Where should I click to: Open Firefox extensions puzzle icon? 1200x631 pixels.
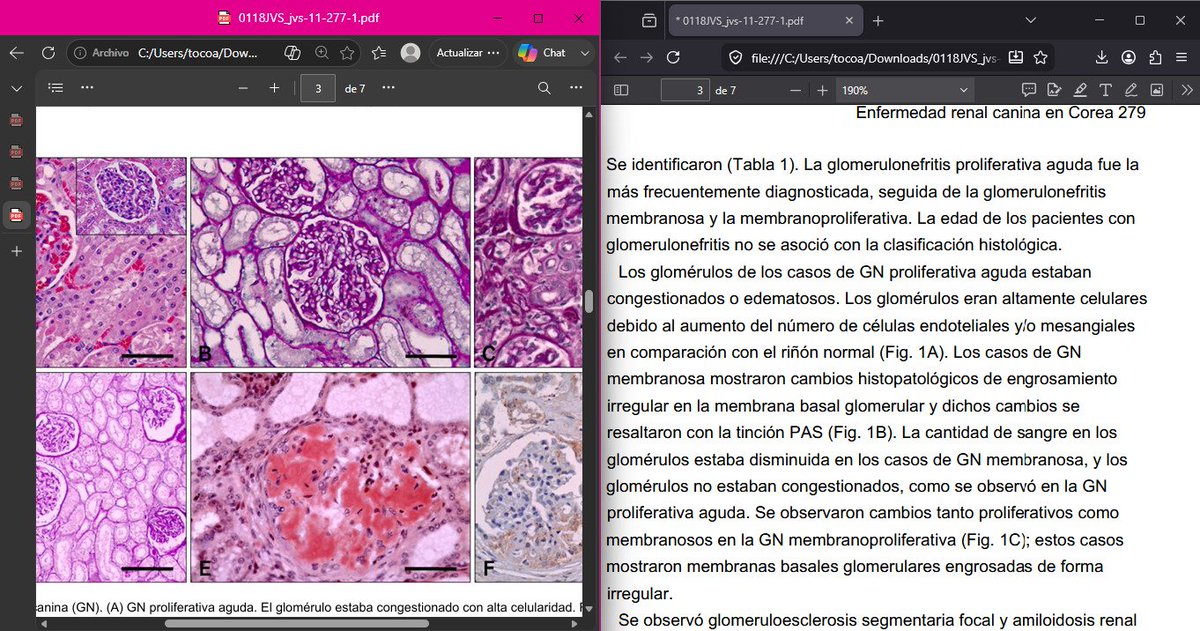pos(1156,58)
